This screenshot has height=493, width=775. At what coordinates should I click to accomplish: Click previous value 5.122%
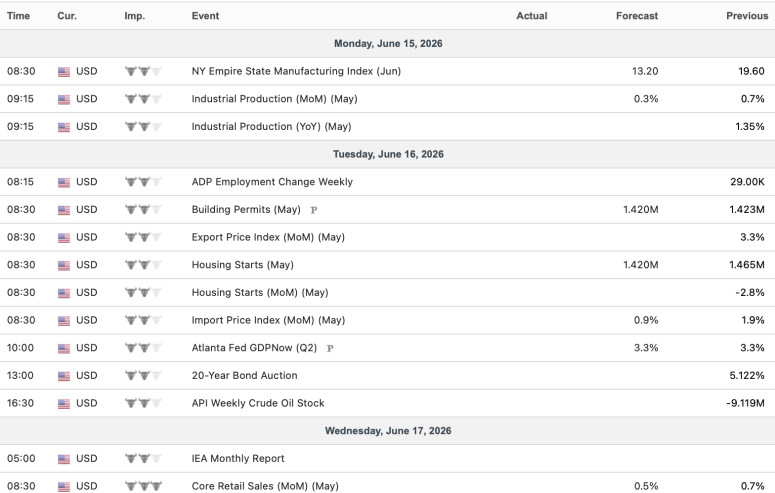[x=747, y=376]
